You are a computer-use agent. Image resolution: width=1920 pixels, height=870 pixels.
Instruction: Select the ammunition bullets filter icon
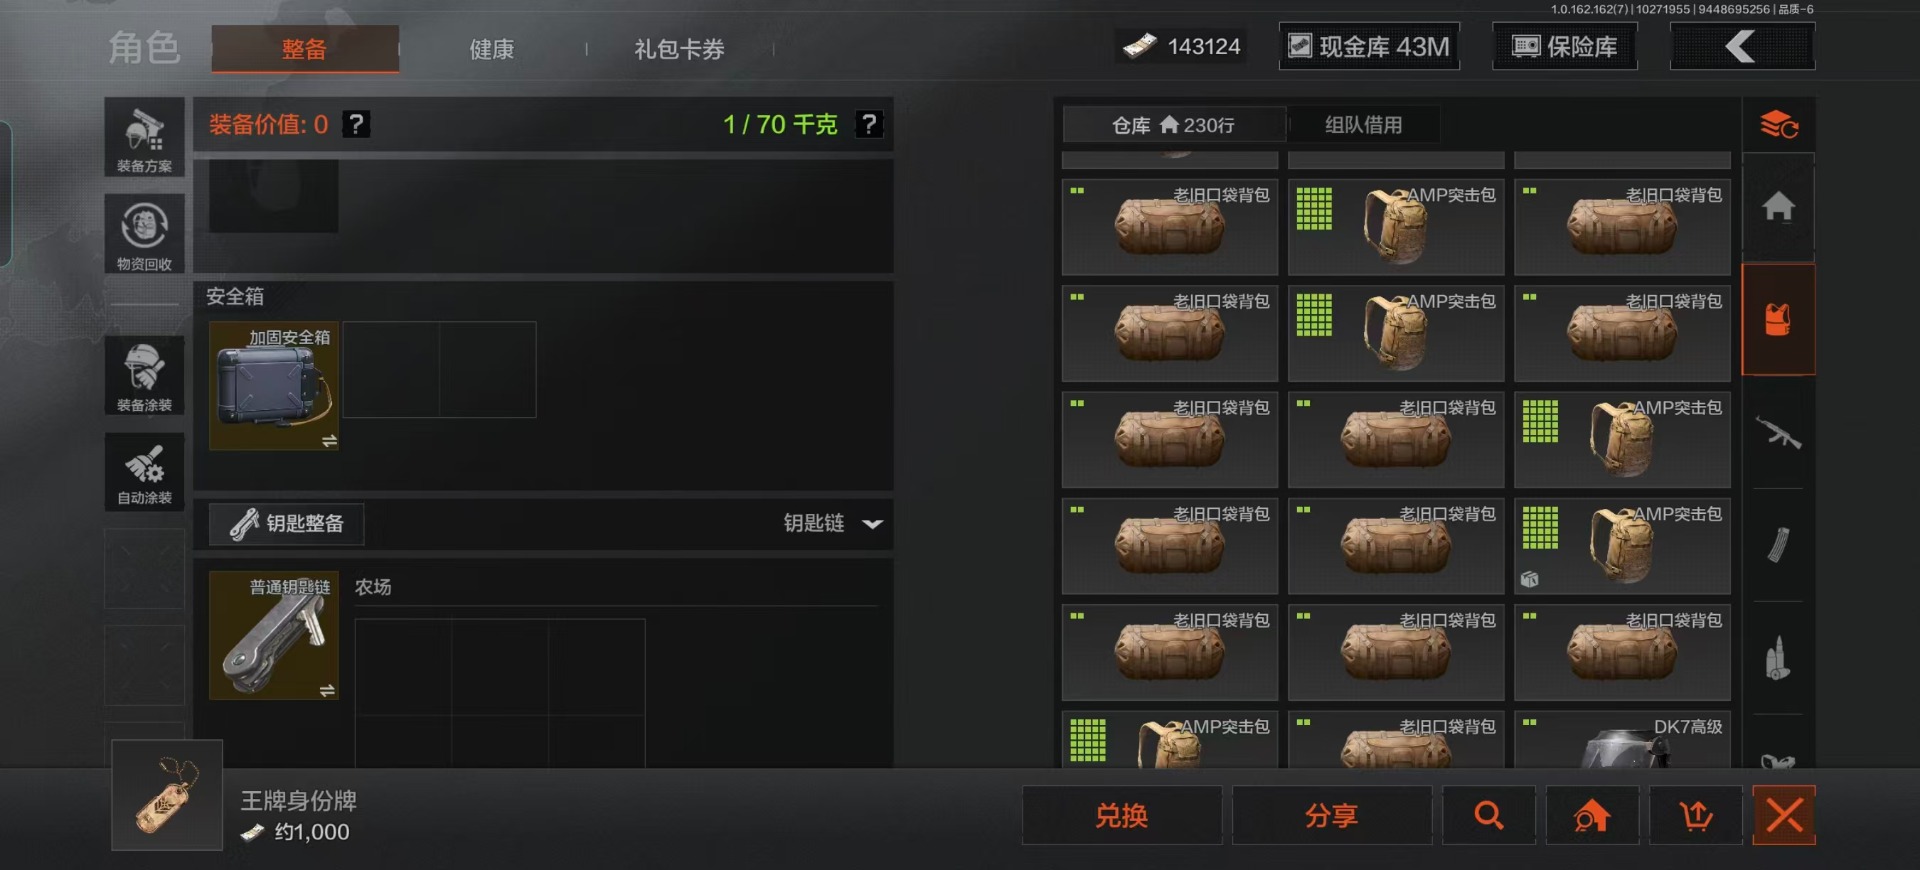(1778, 658)
